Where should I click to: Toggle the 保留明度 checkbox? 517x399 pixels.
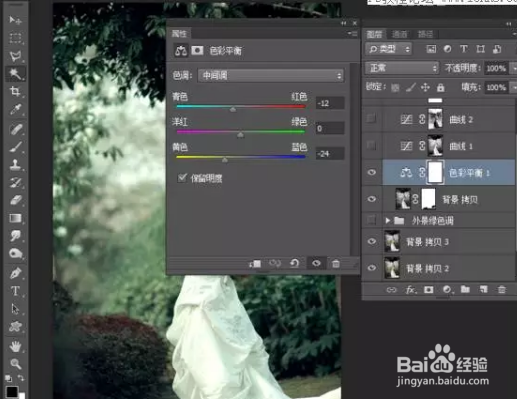[x=182, y=178]
